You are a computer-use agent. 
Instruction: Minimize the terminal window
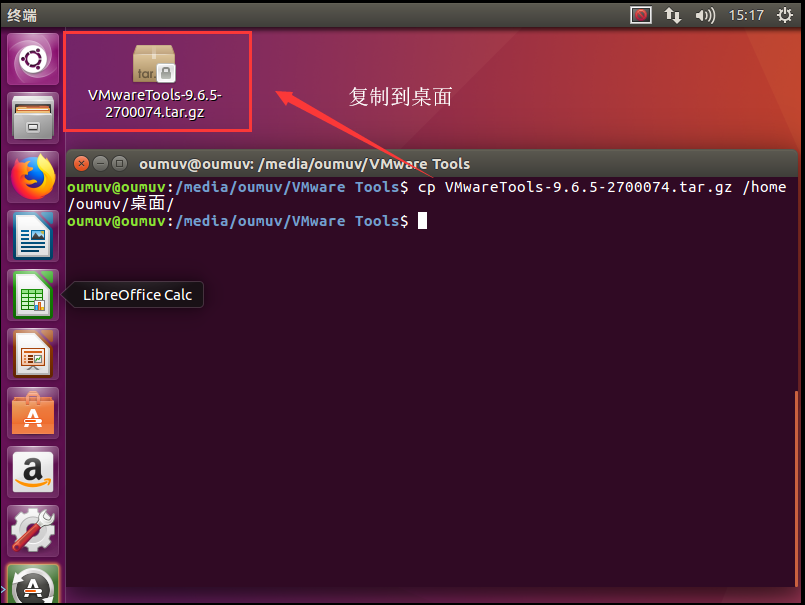click(x=100, y=164)
